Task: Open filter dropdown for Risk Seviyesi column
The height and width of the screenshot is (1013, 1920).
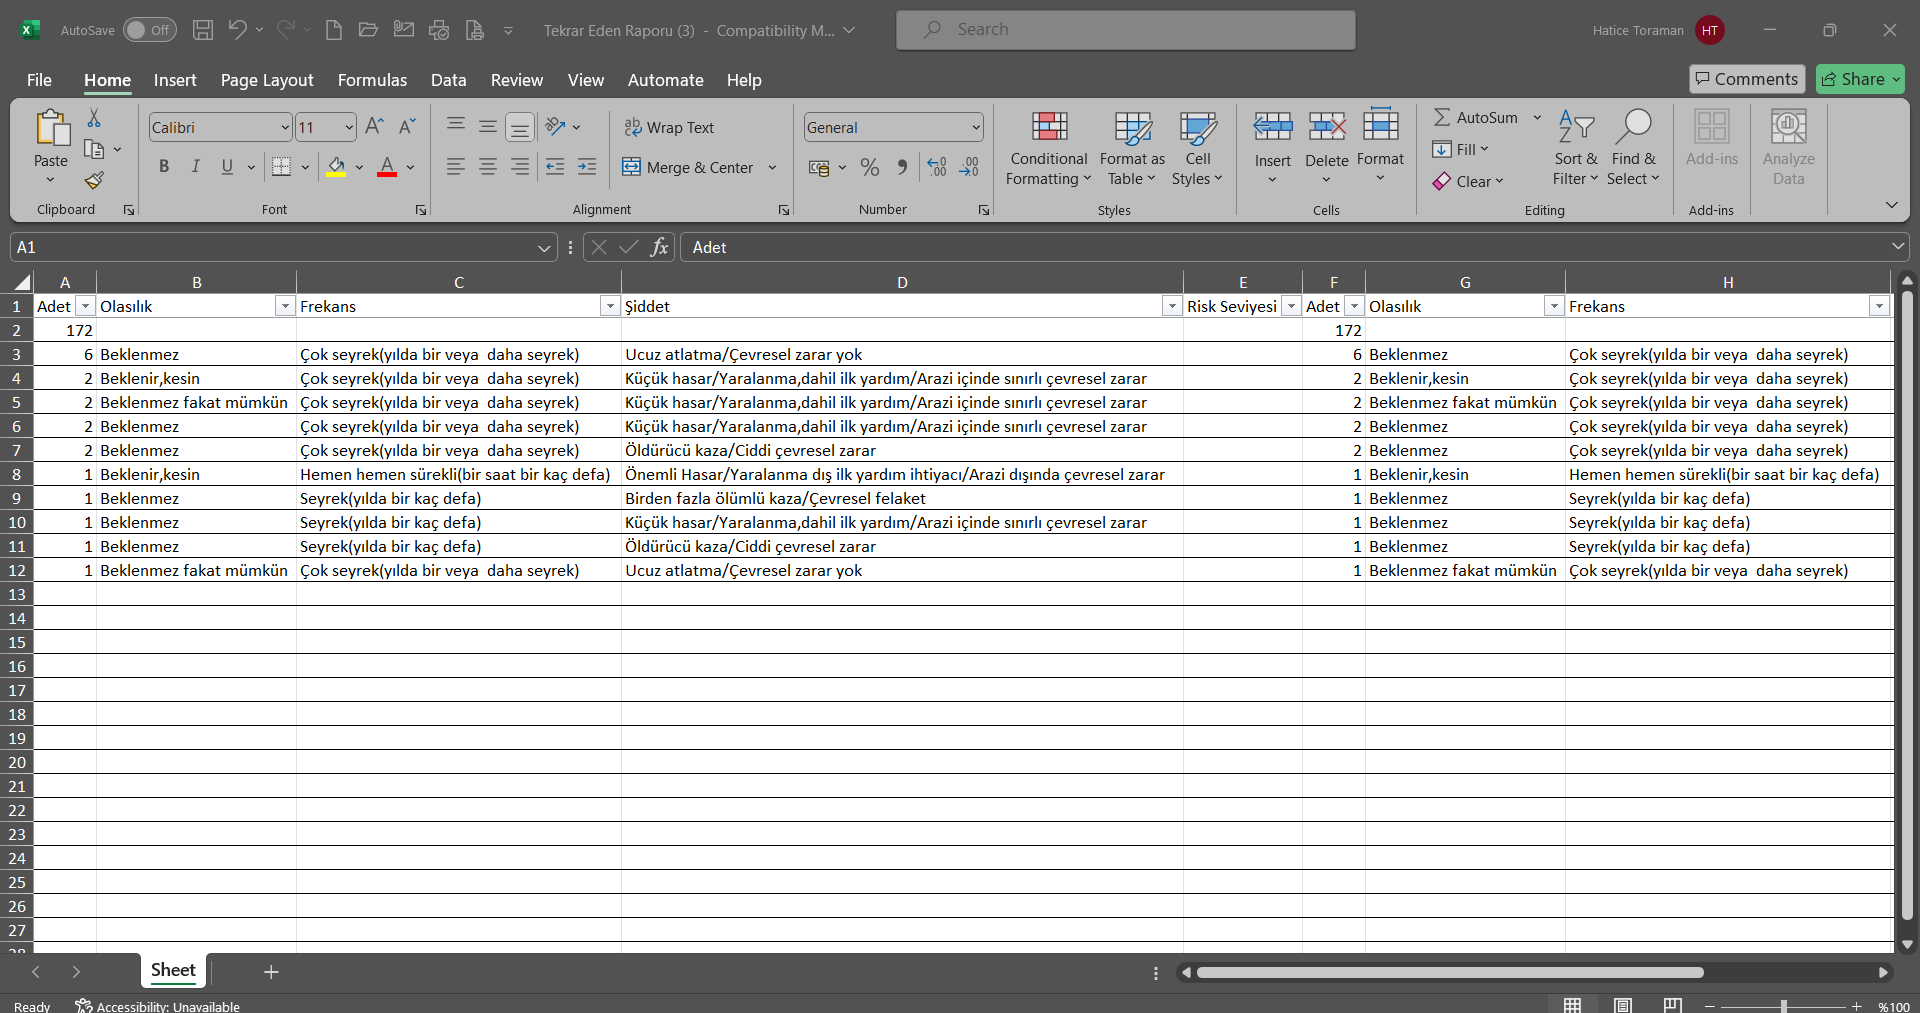Action: [x=1291, y=307]
